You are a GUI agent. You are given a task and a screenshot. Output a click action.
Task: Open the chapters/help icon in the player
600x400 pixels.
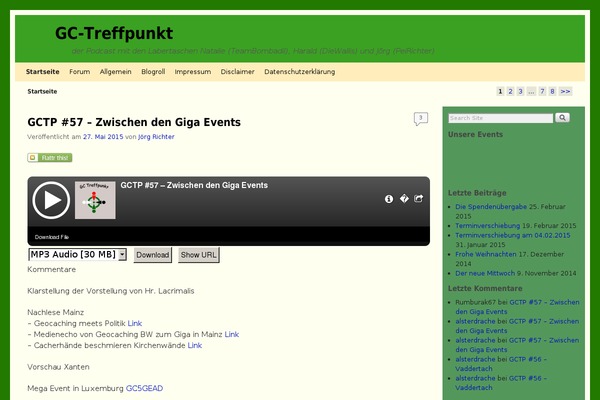pyautogui.click(x=404, y=198)
